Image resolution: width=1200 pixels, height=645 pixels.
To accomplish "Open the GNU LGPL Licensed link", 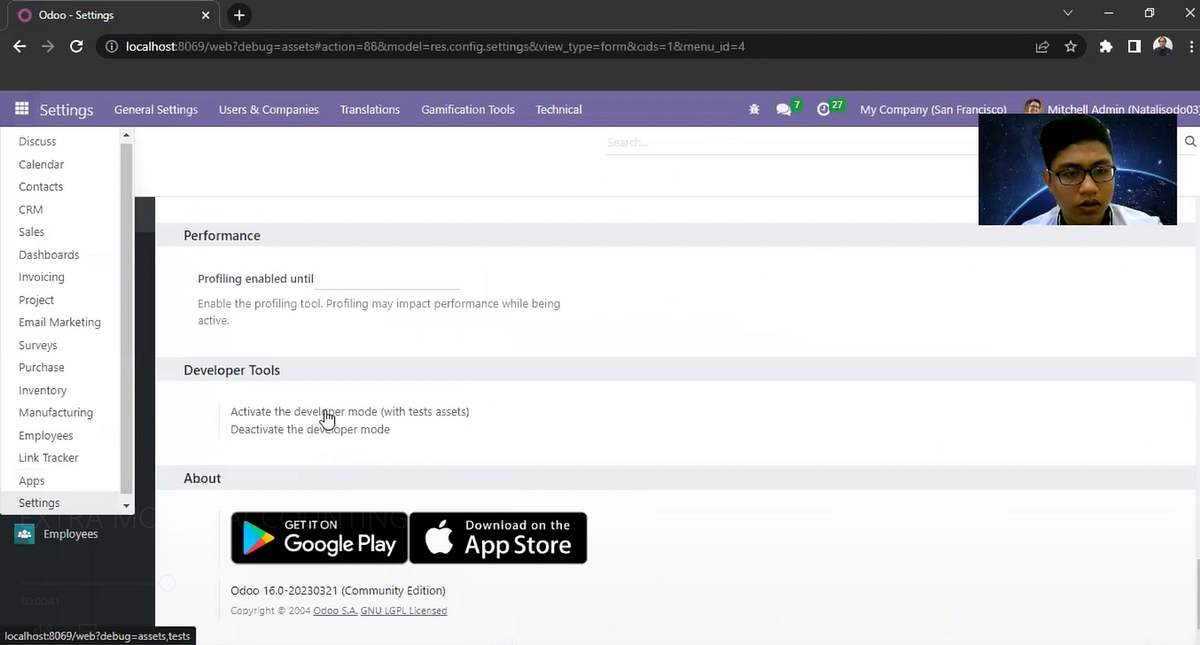I will pos(403,610).
